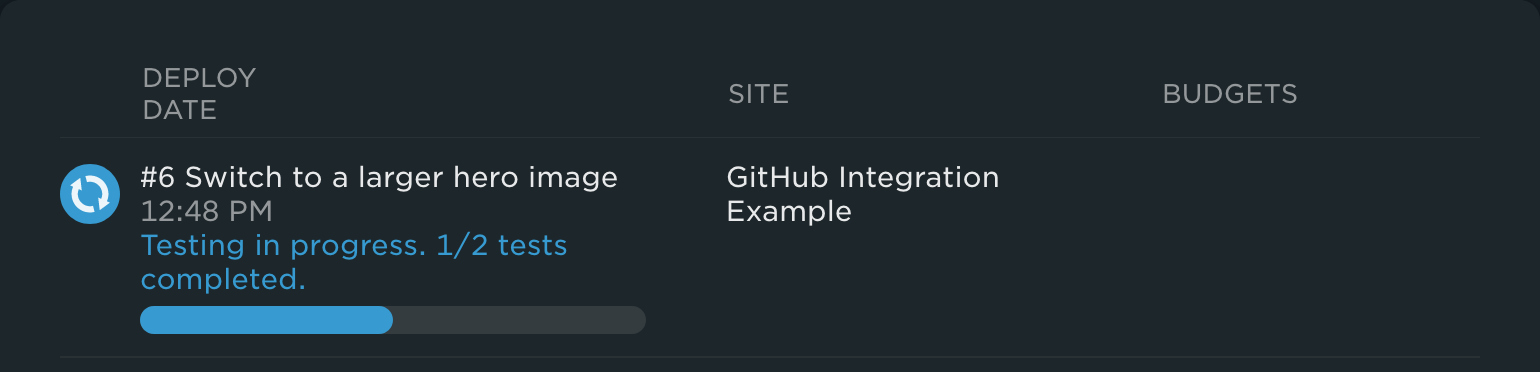This screenshot has height=372, width=1540.
Task: Click the word "completed." in status message
Action: [223, 279]
